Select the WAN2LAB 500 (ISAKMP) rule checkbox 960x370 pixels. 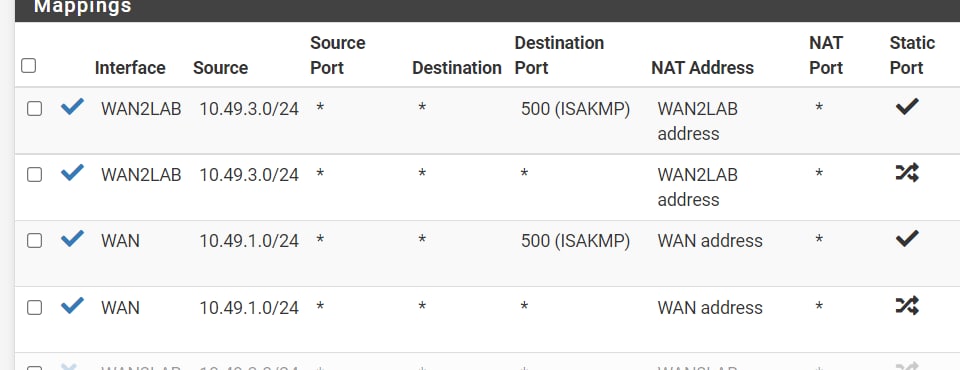[x=34, y=109]
